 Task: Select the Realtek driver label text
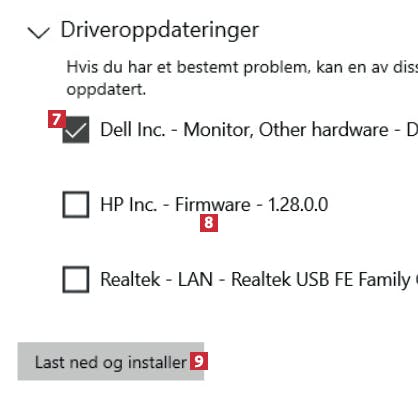(259, 279)
